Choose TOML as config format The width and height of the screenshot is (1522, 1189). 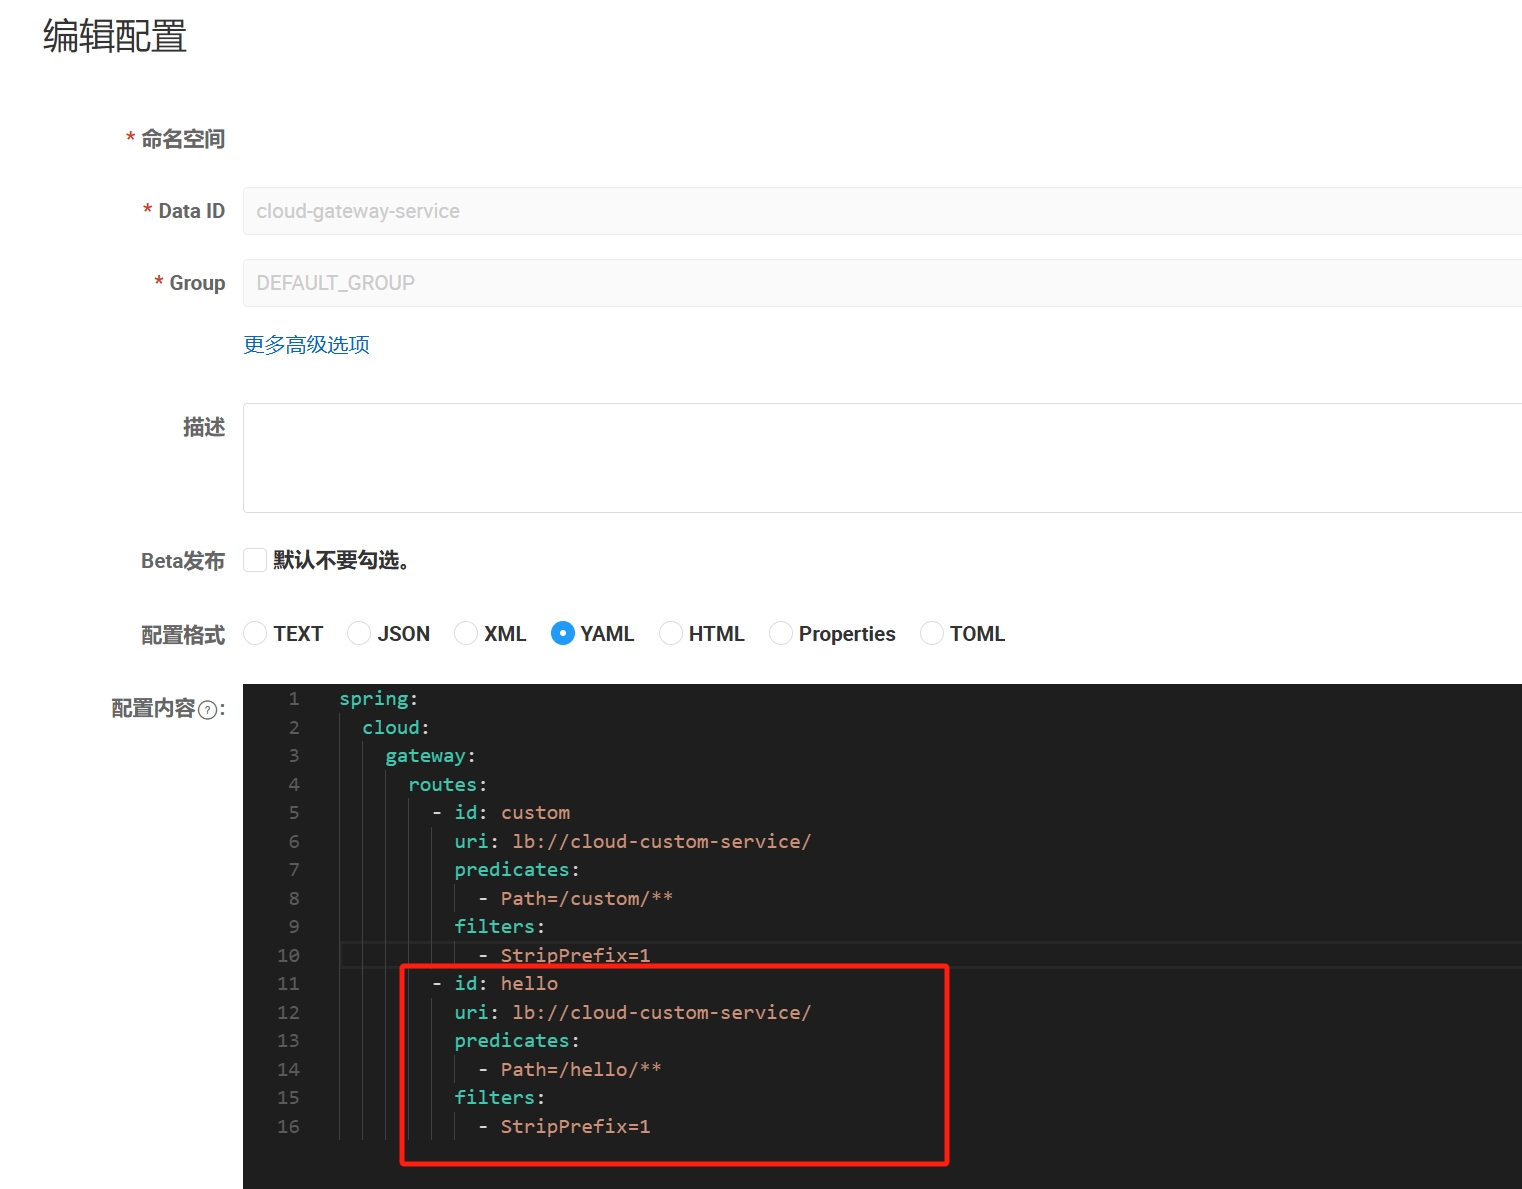pos(932,633)
